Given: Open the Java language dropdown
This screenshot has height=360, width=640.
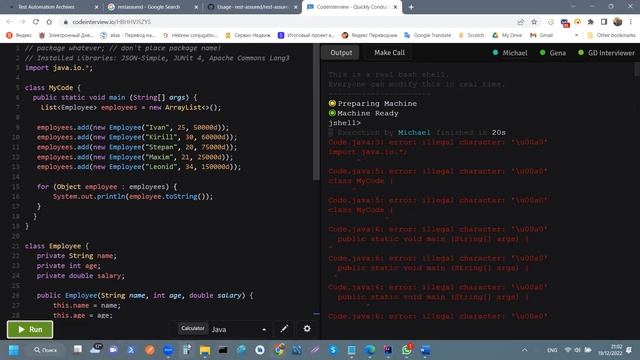Looking at the screenshot, I should (239, 329).
